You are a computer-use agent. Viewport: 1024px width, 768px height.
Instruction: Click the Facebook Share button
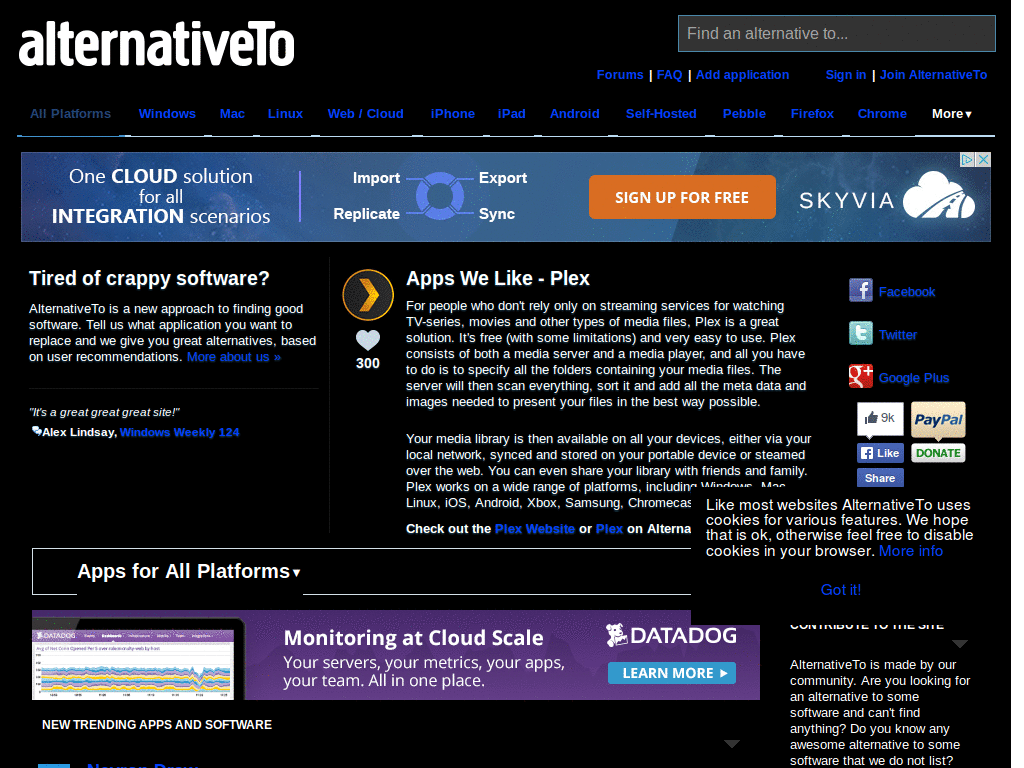[x=880, y=478]
